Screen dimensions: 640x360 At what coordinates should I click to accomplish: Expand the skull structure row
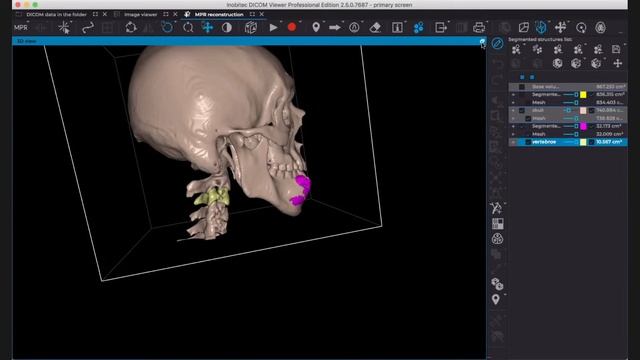point(513,110)
